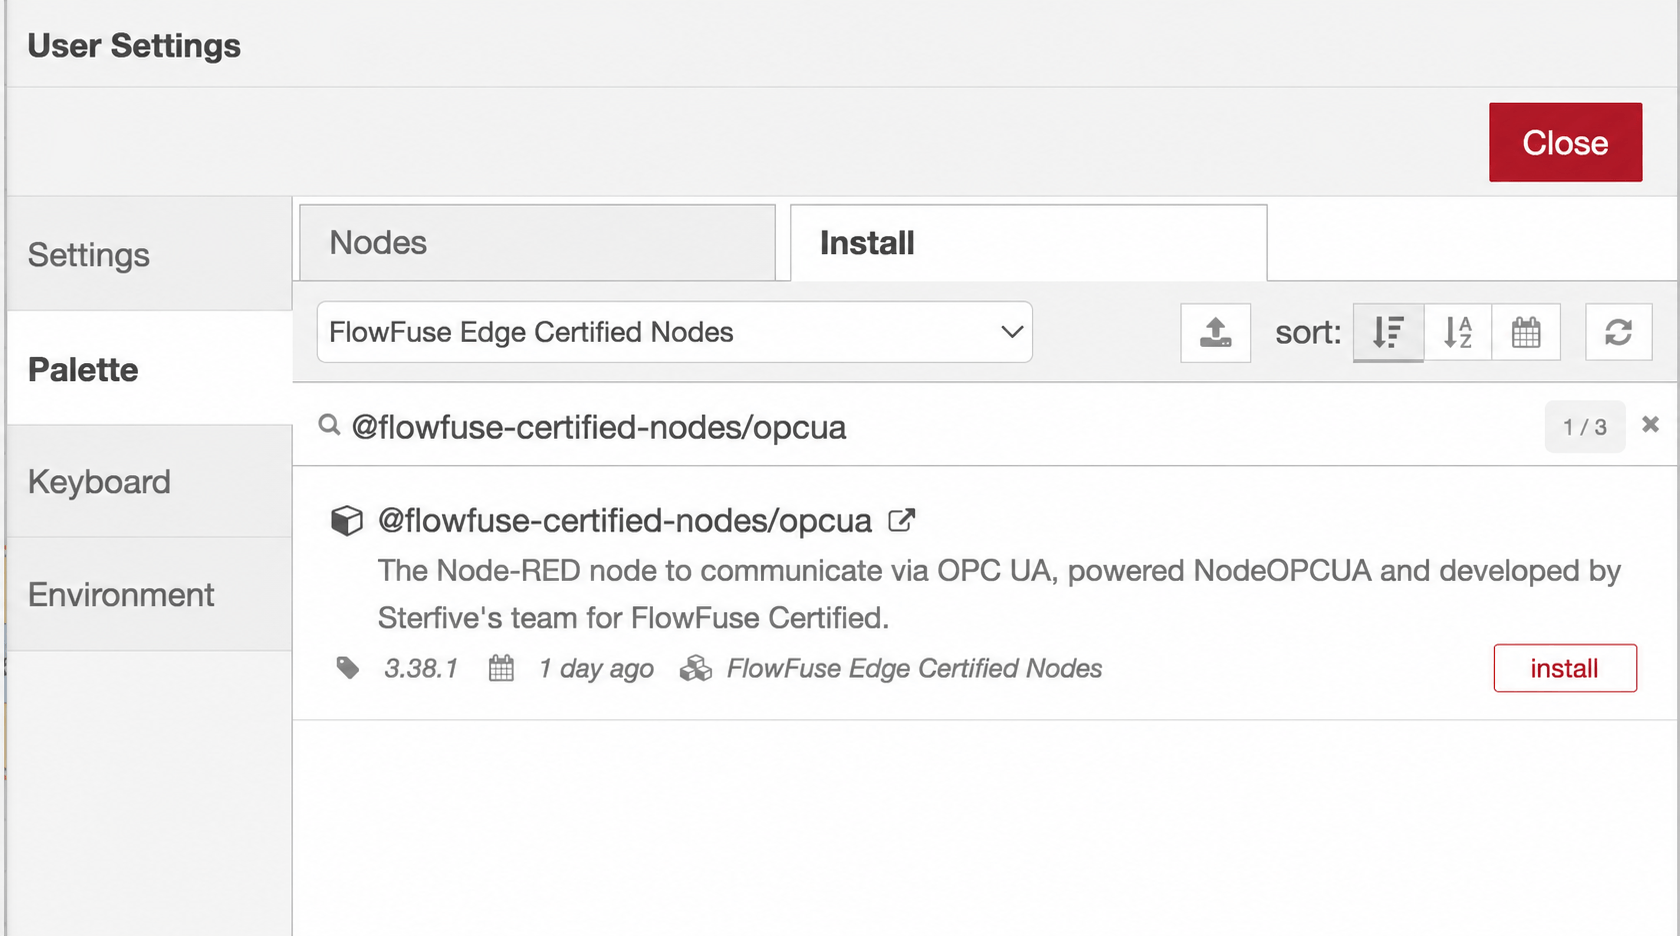Click the version number 3.38.1
1680x936 pixels.
421,668
